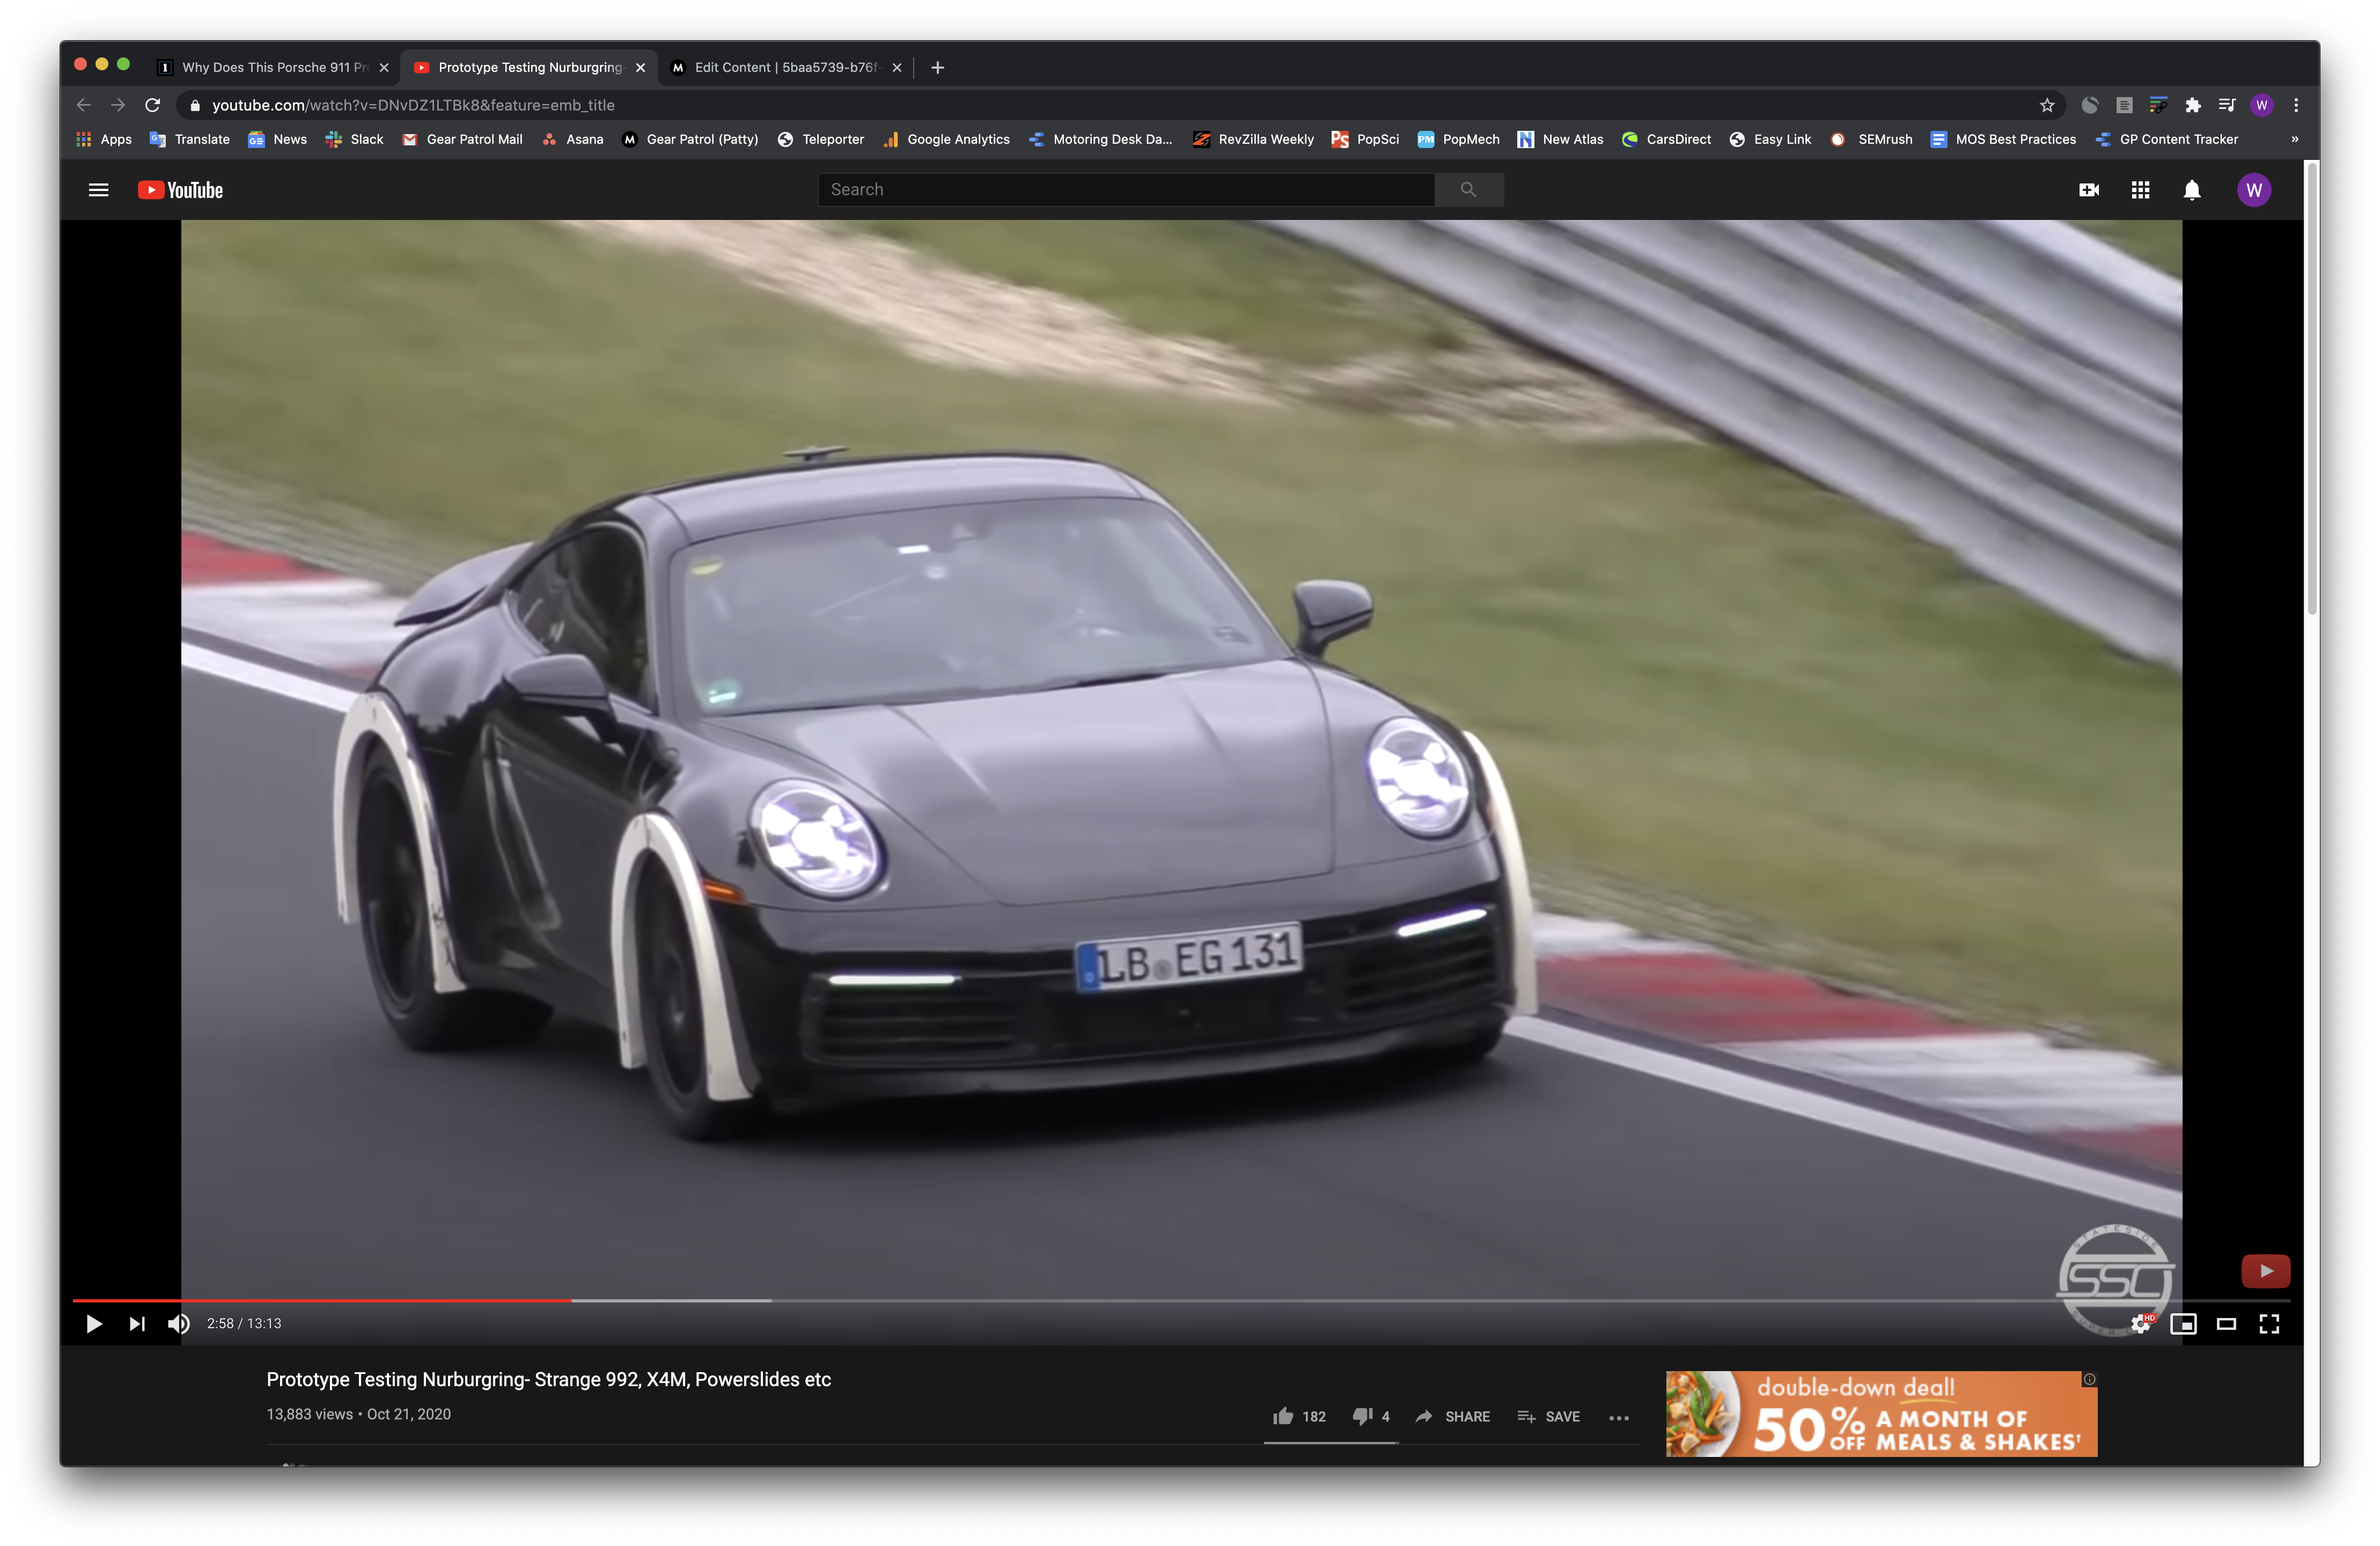Open YouTube hamburger guide menu
Screen dimensions: 2380x1546
[x=98, y=190]
